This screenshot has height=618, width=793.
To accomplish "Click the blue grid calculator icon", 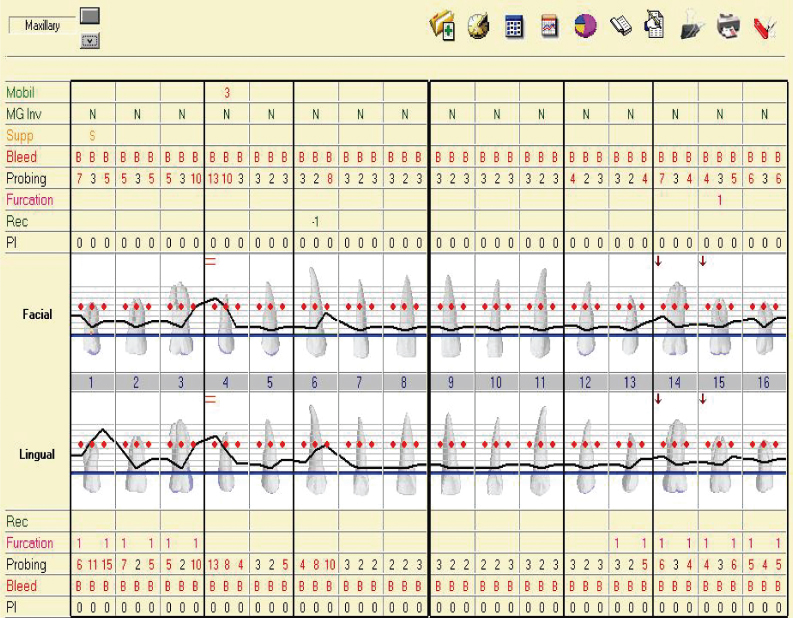I will [514, 27].
